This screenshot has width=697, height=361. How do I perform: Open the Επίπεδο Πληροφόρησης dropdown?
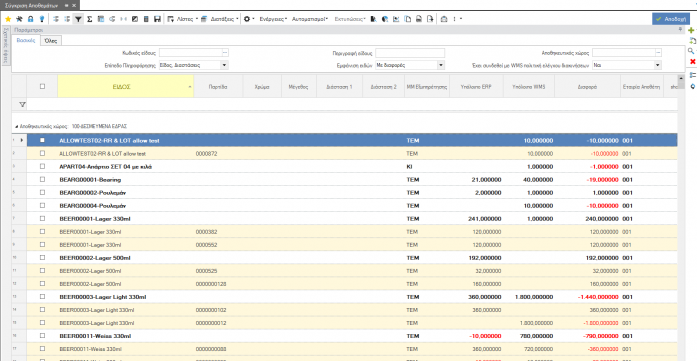(x=224, y=65)
